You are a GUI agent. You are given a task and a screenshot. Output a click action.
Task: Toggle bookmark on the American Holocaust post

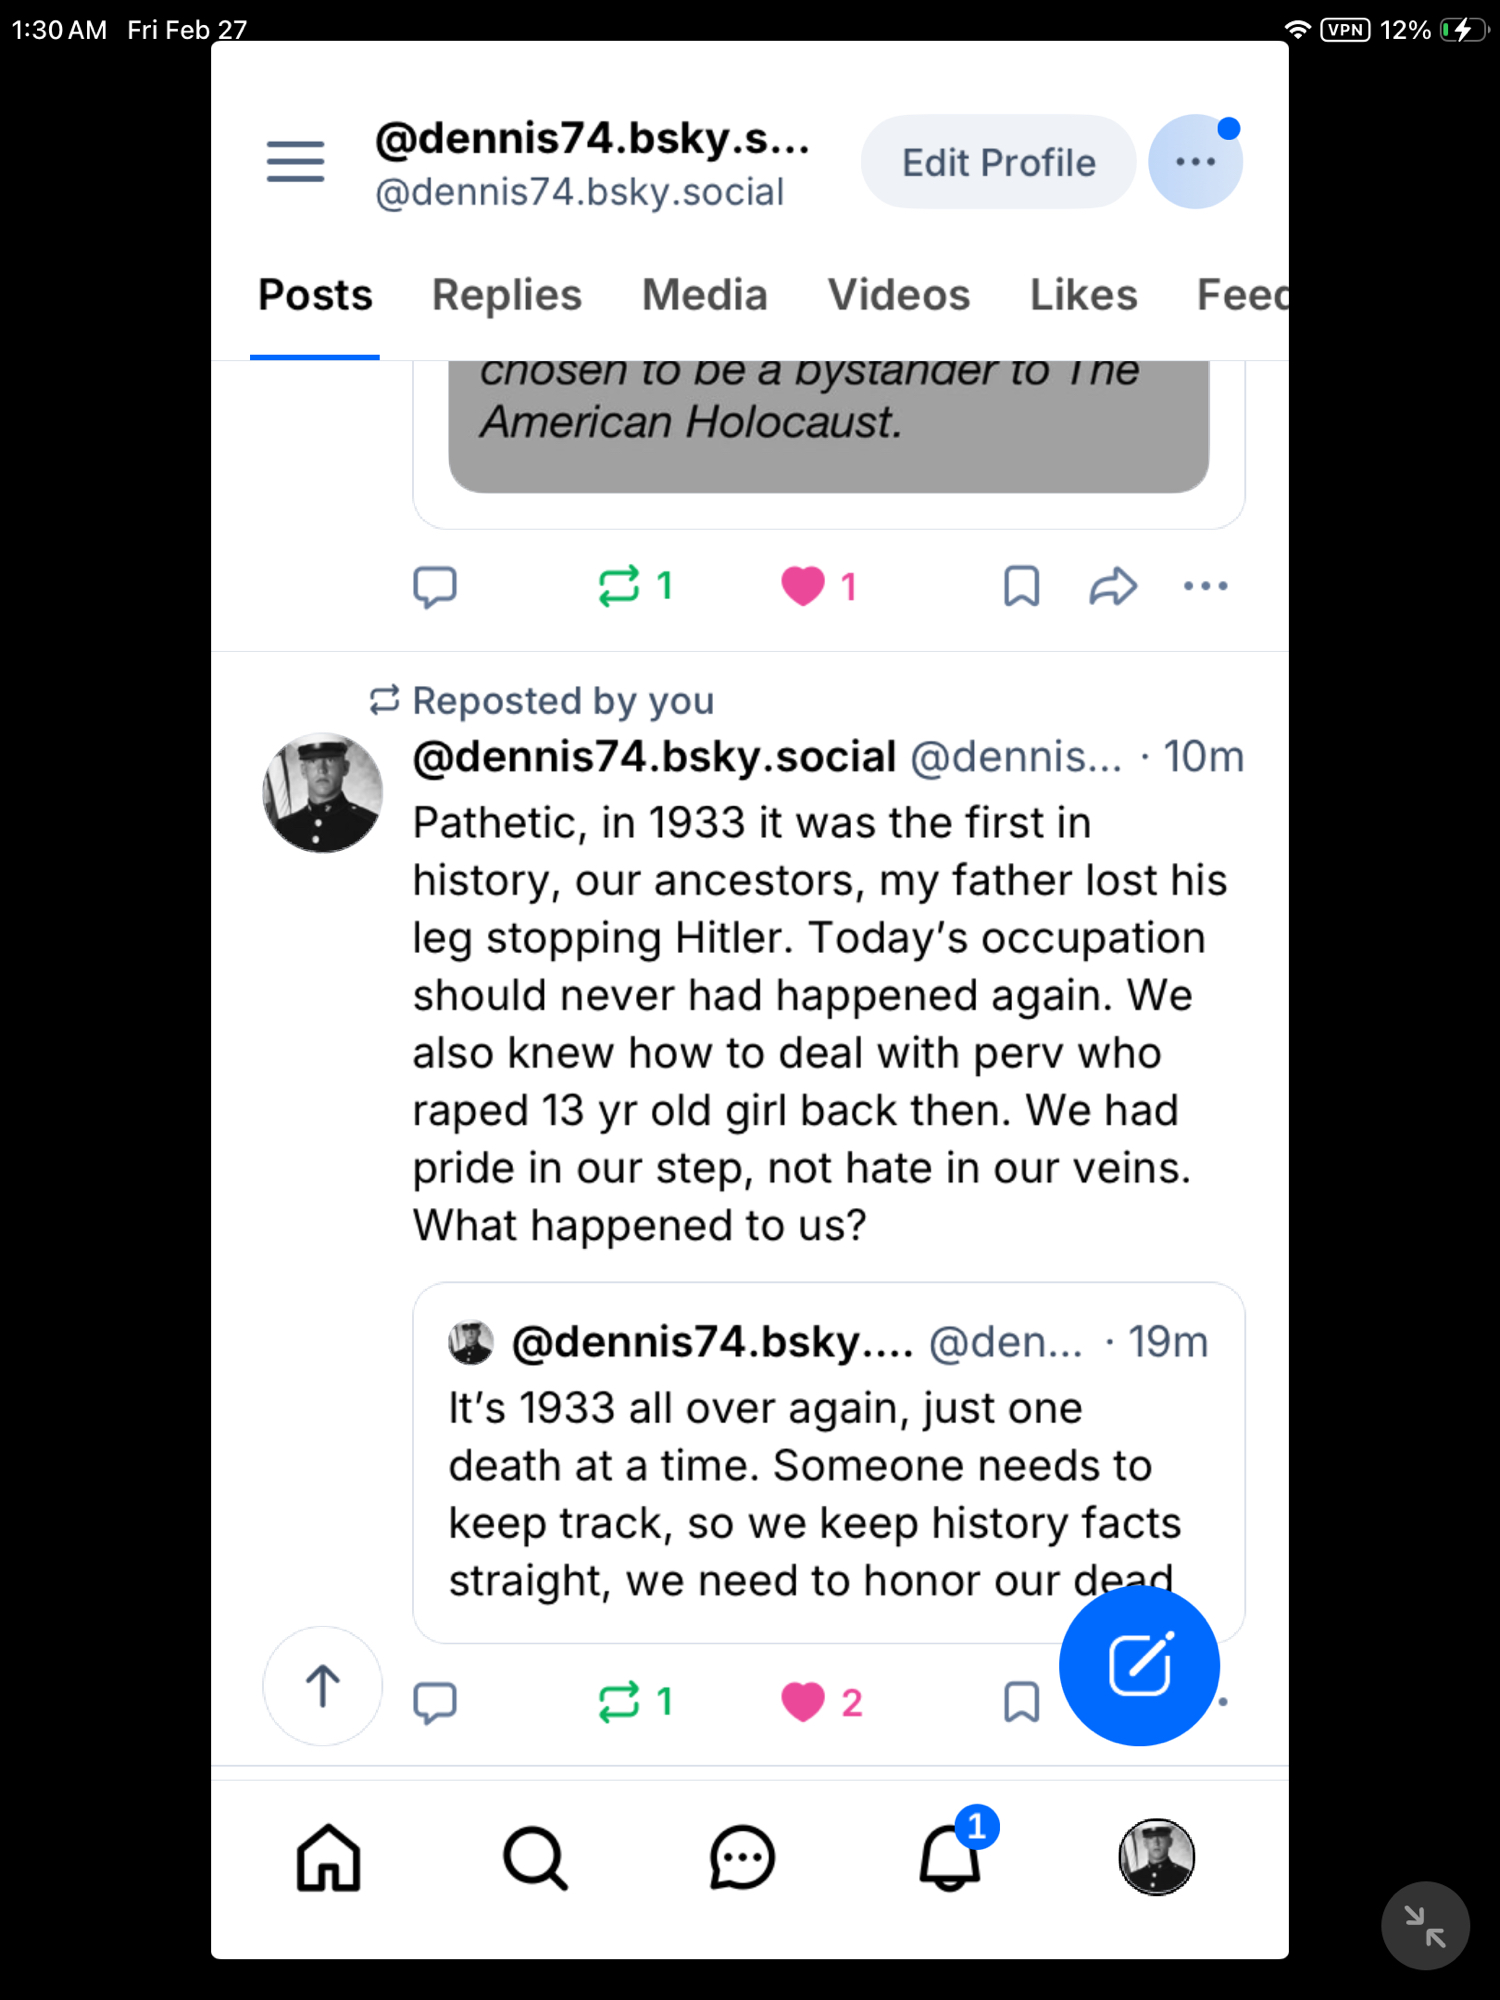coord(1021,586)
